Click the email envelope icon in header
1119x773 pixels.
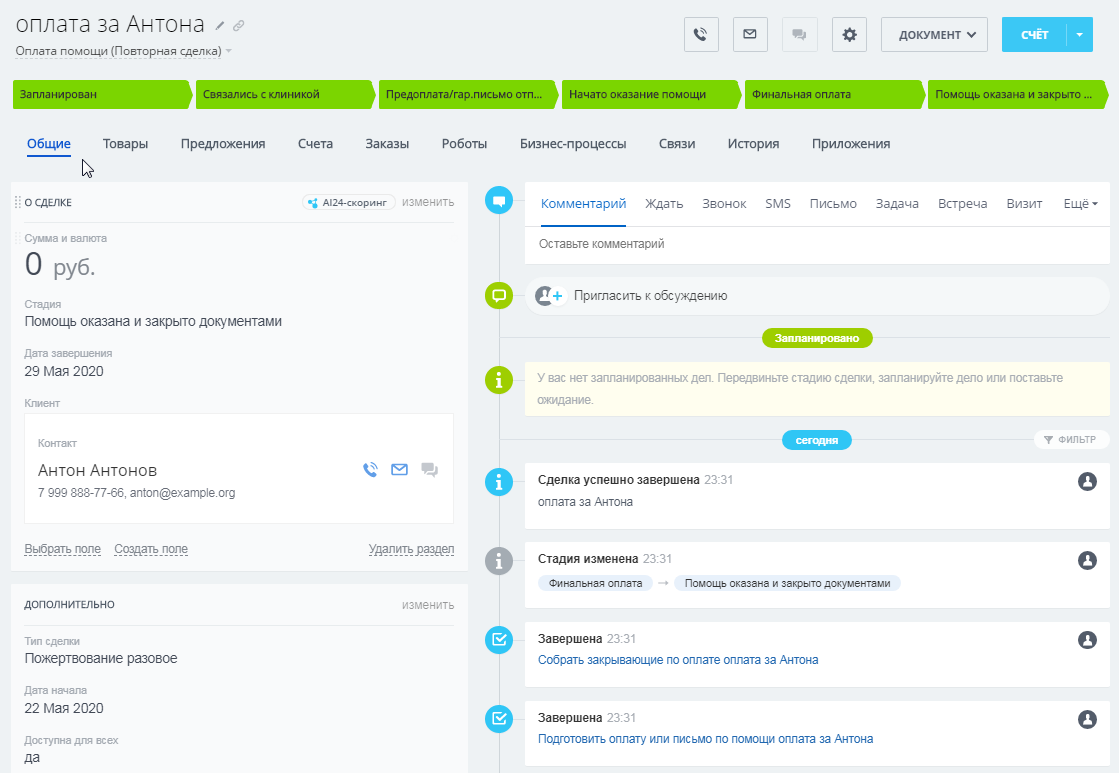coord(750,35)
